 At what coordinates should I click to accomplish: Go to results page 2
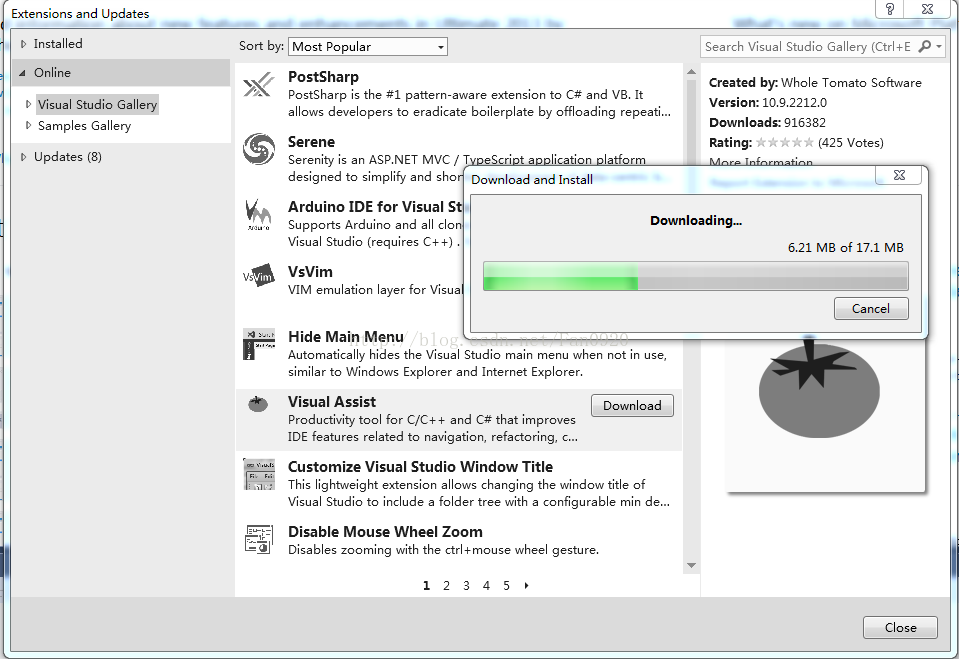[x=446, y=586]
